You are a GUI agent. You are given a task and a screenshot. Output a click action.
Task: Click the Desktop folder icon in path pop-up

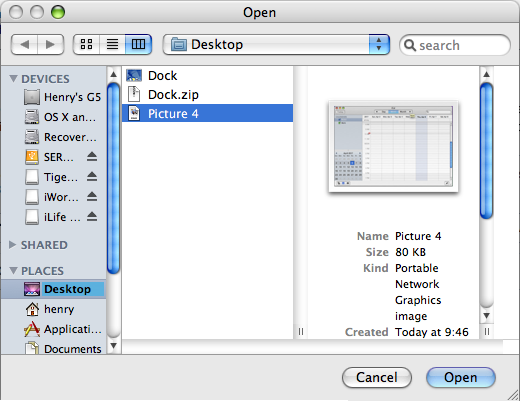tap(179, 44)
